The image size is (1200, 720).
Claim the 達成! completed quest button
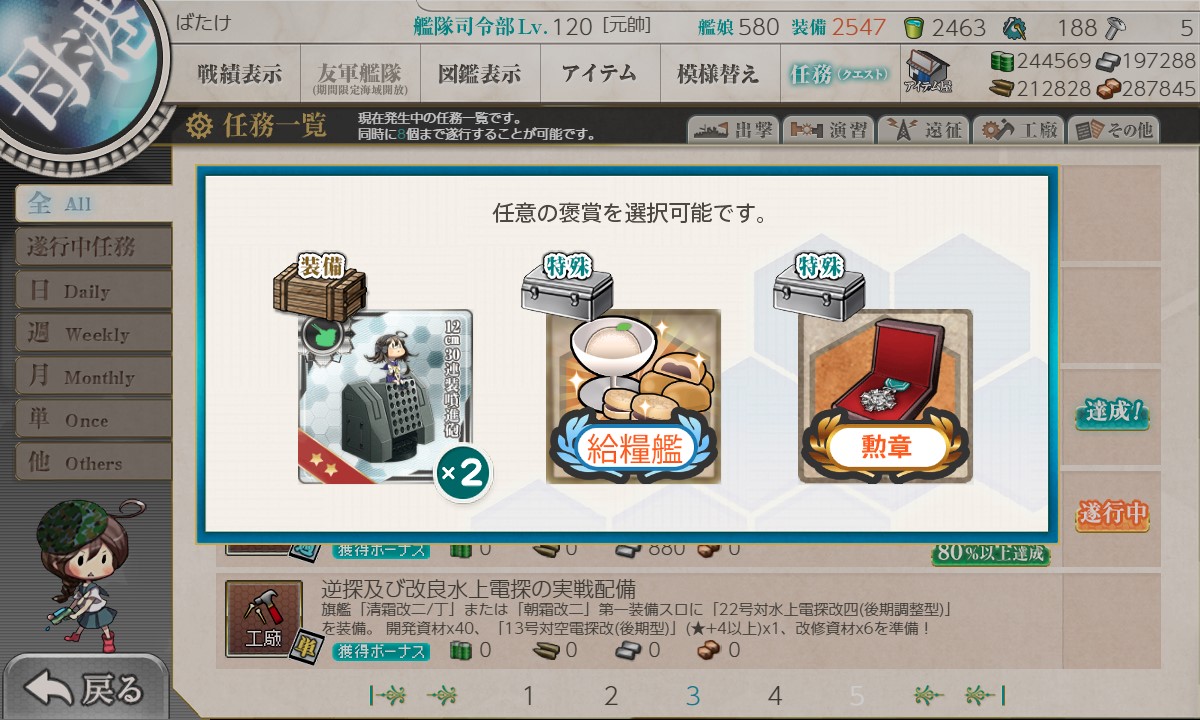[1111, 412]
